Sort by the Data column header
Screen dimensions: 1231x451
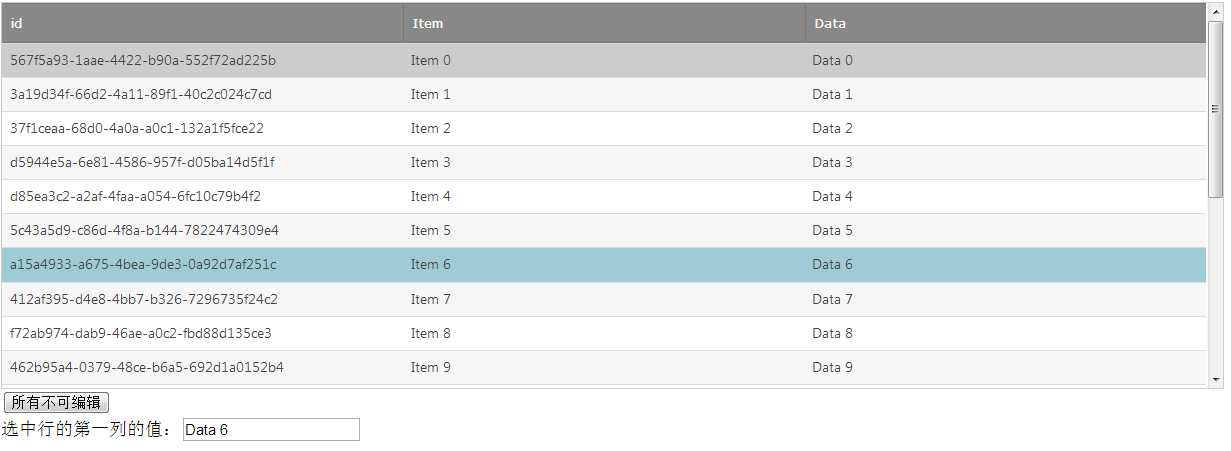[1006, 23]
